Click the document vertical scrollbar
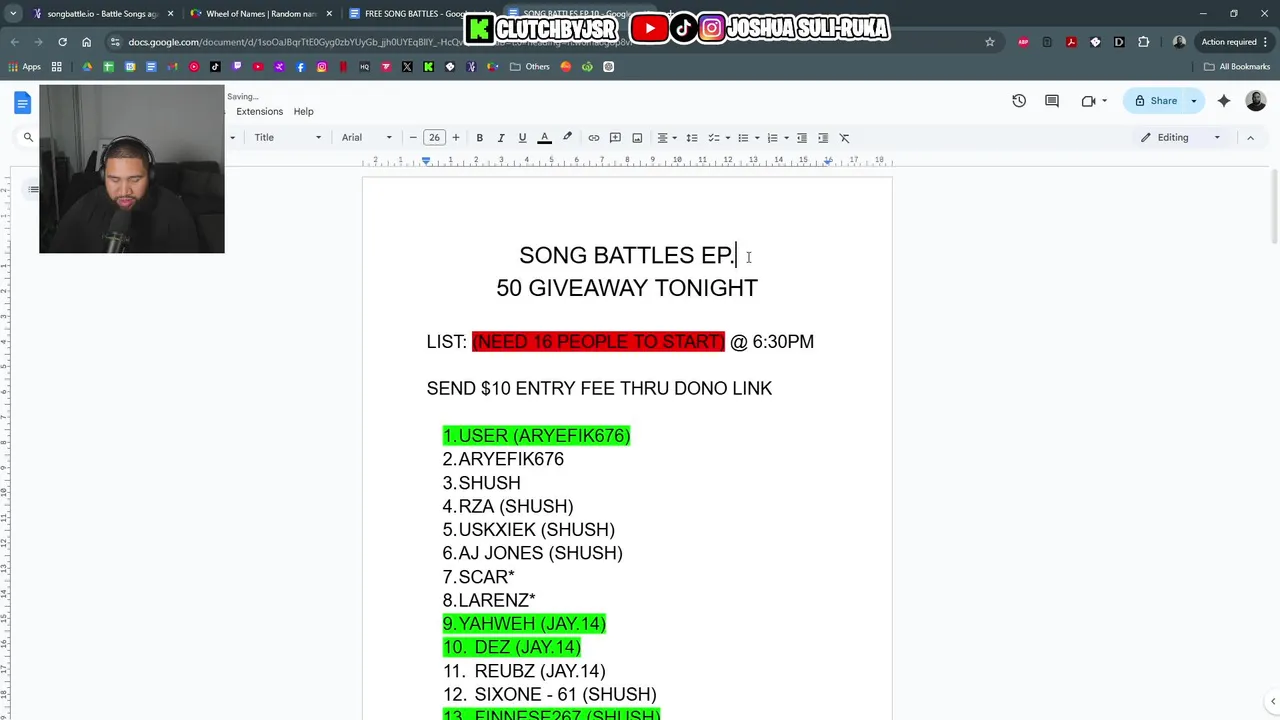 pyautogui.click(x=1273, y=205)
